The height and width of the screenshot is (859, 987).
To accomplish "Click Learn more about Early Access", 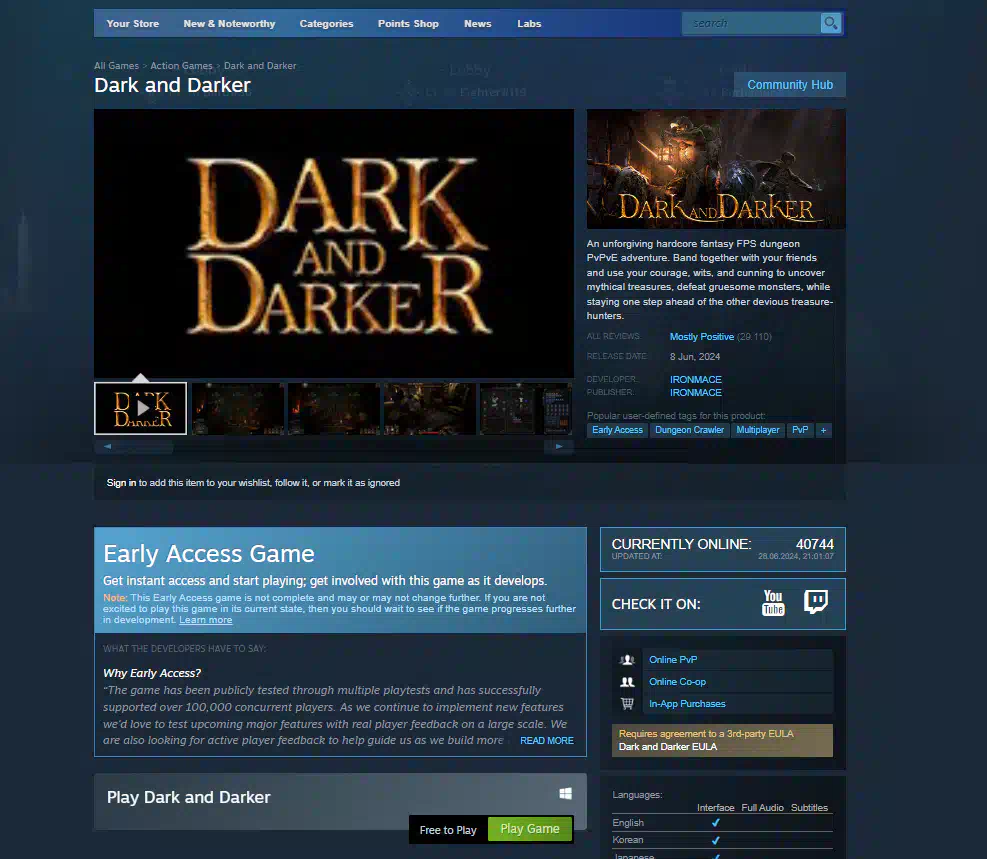I will (x=205, y=620).
